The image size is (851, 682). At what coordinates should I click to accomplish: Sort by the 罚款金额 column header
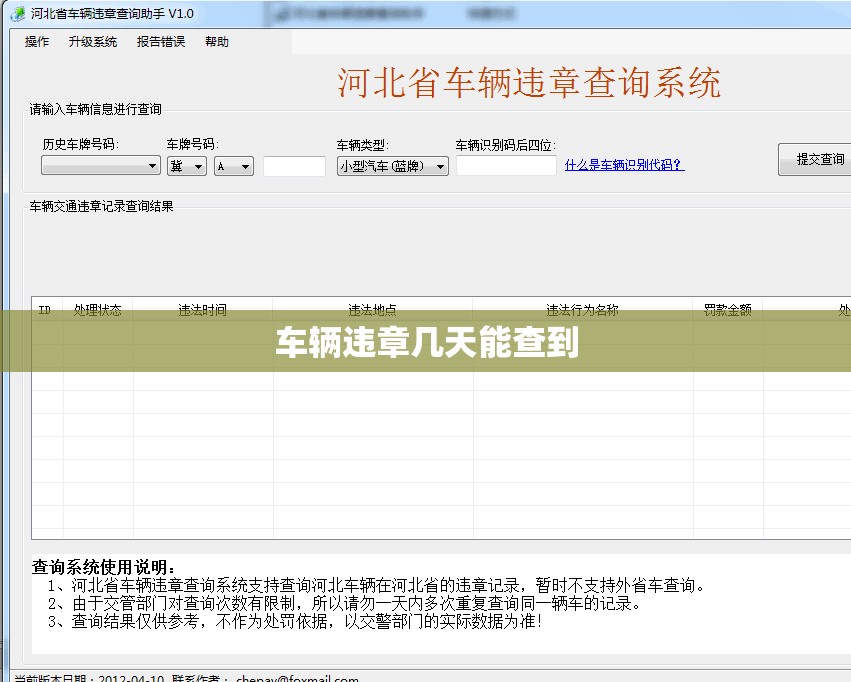[728, 310]
